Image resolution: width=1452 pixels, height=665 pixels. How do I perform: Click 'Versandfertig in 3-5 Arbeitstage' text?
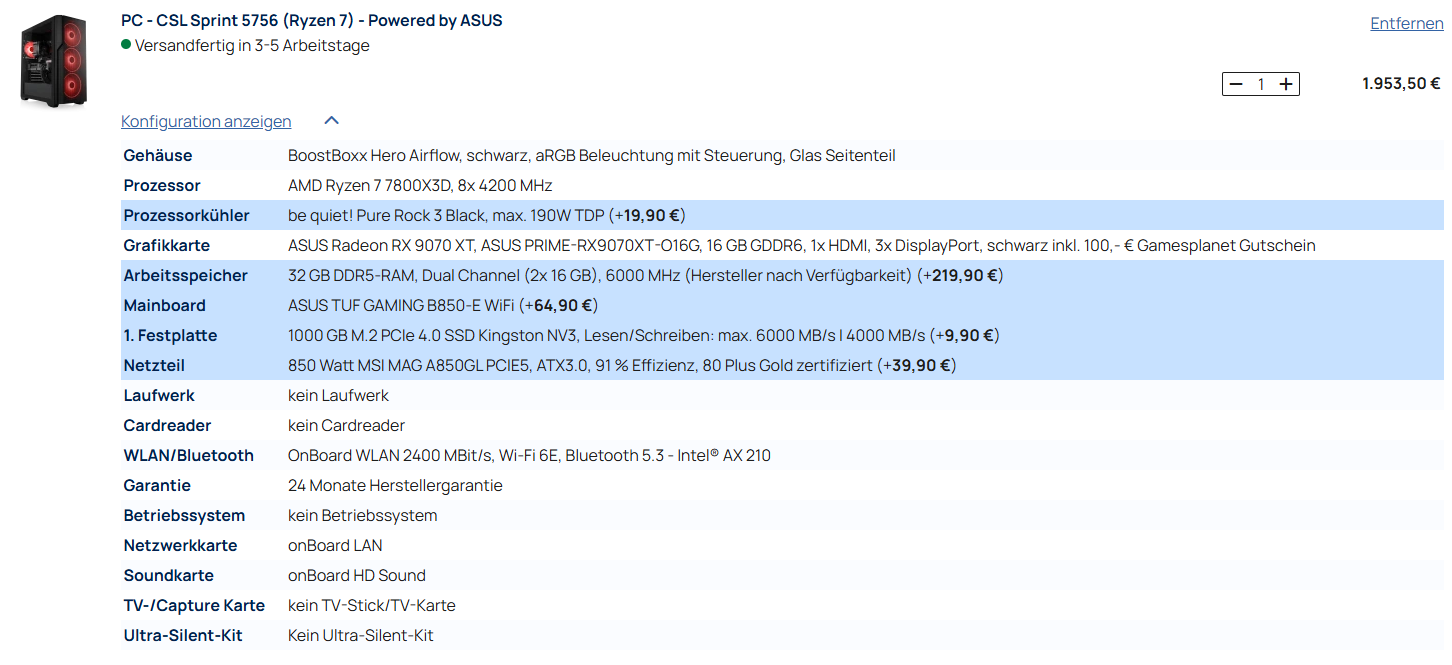tap(252, 45)
